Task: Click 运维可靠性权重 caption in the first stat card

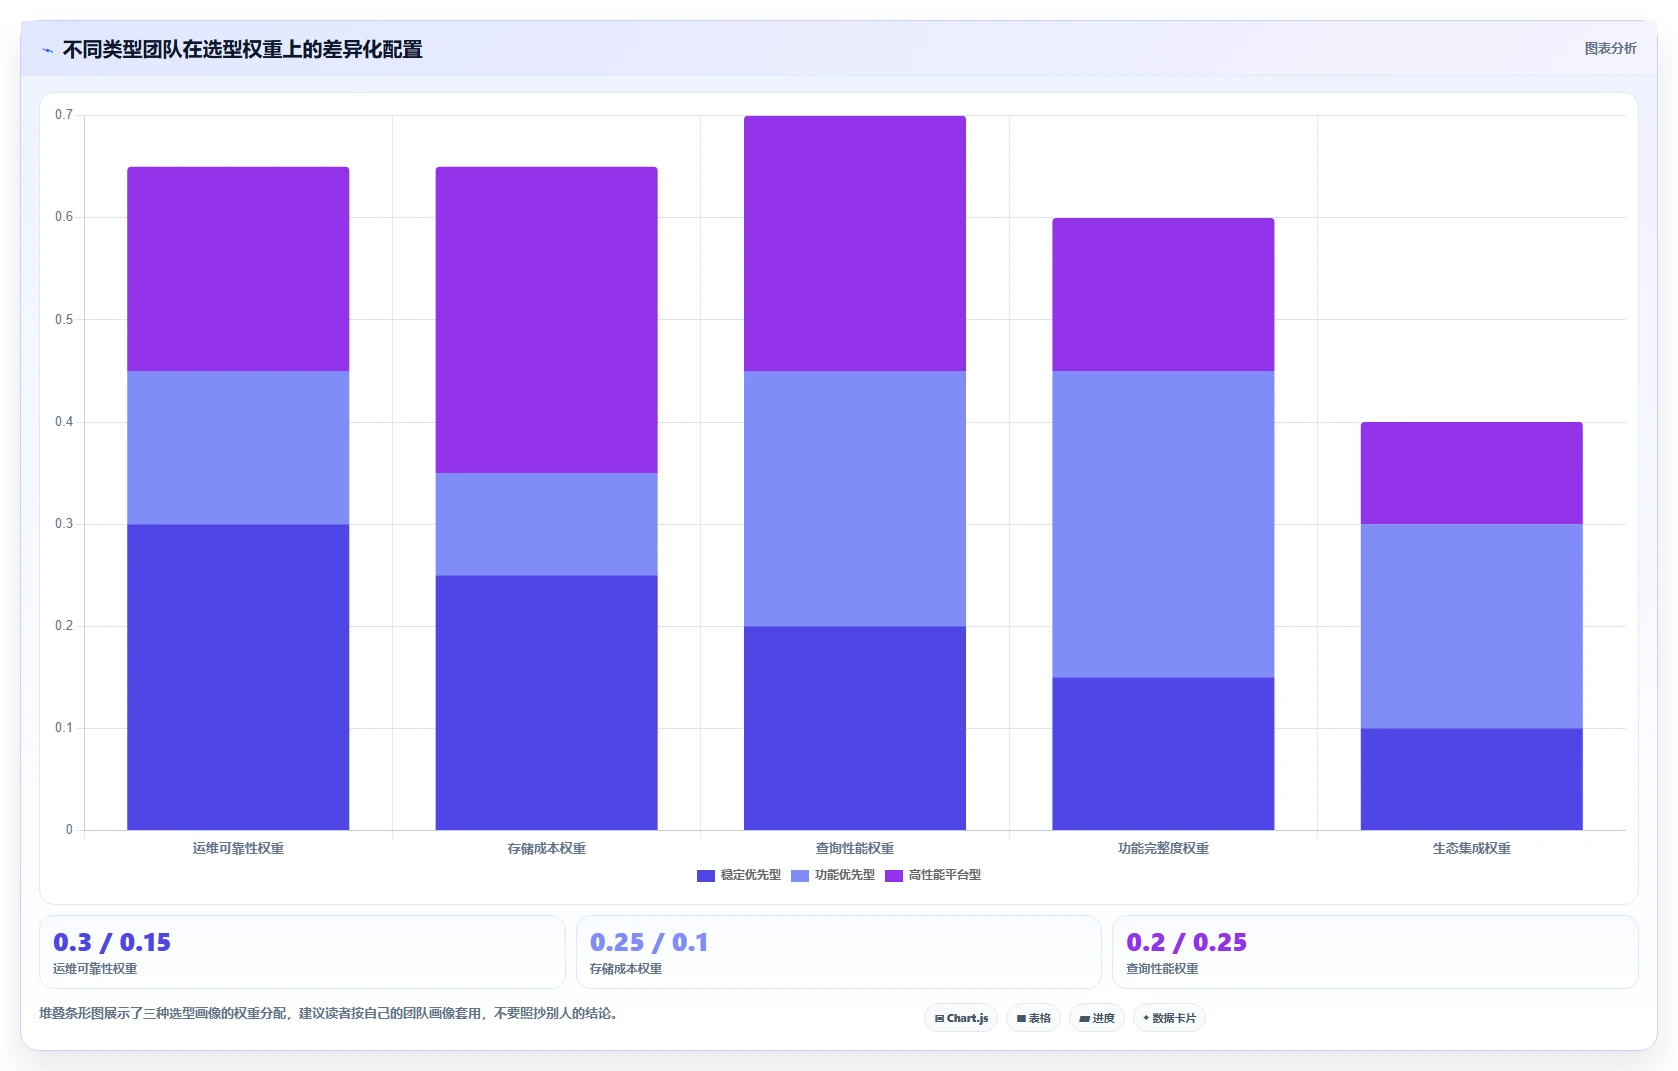Action: click(x=95, y=969)
